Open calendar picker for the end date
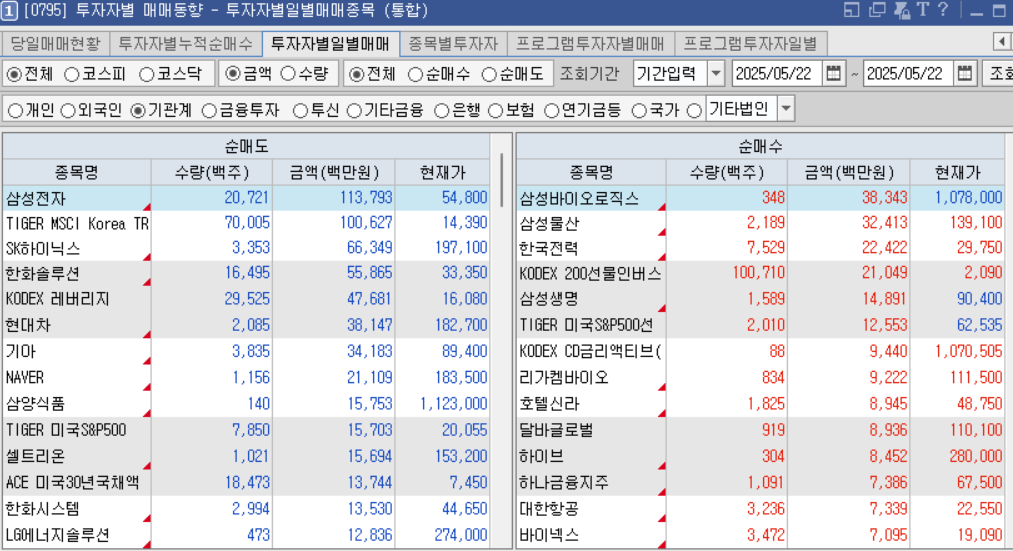The width and height of the screenshot is (1013, 551). pyautogui.click(x=965, y=73)
